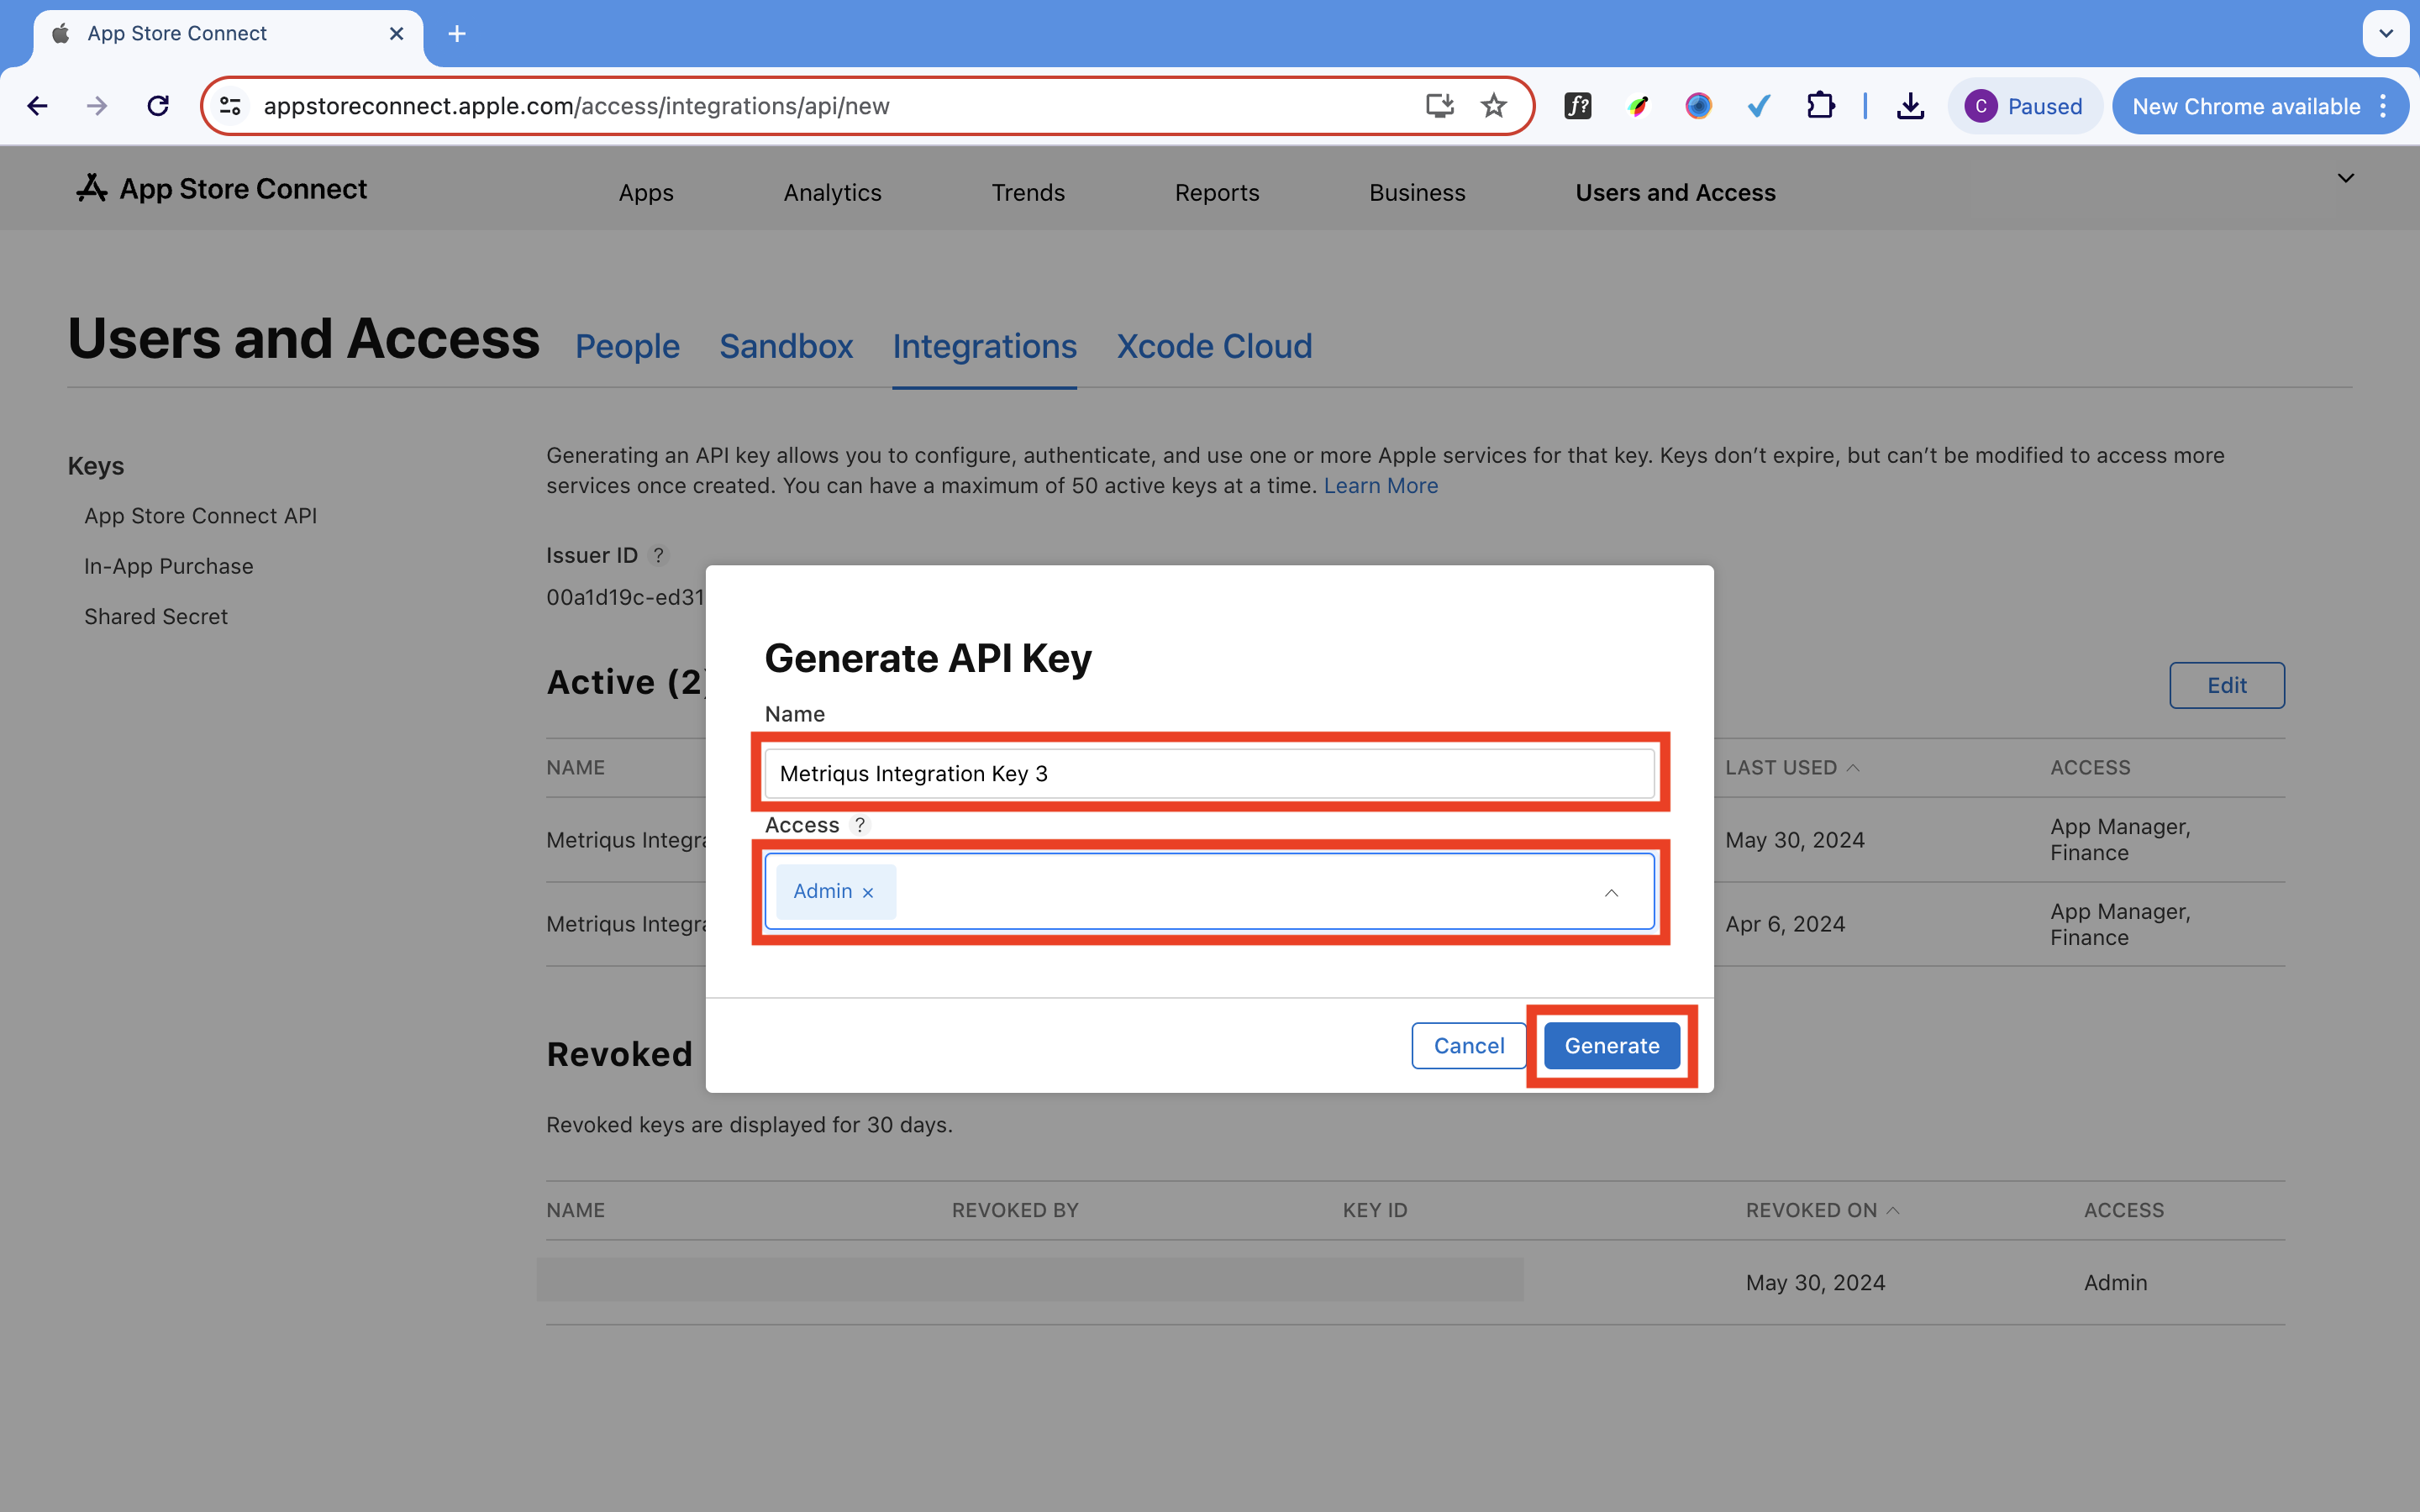Open Trends in top navigation

(1028, 192)
